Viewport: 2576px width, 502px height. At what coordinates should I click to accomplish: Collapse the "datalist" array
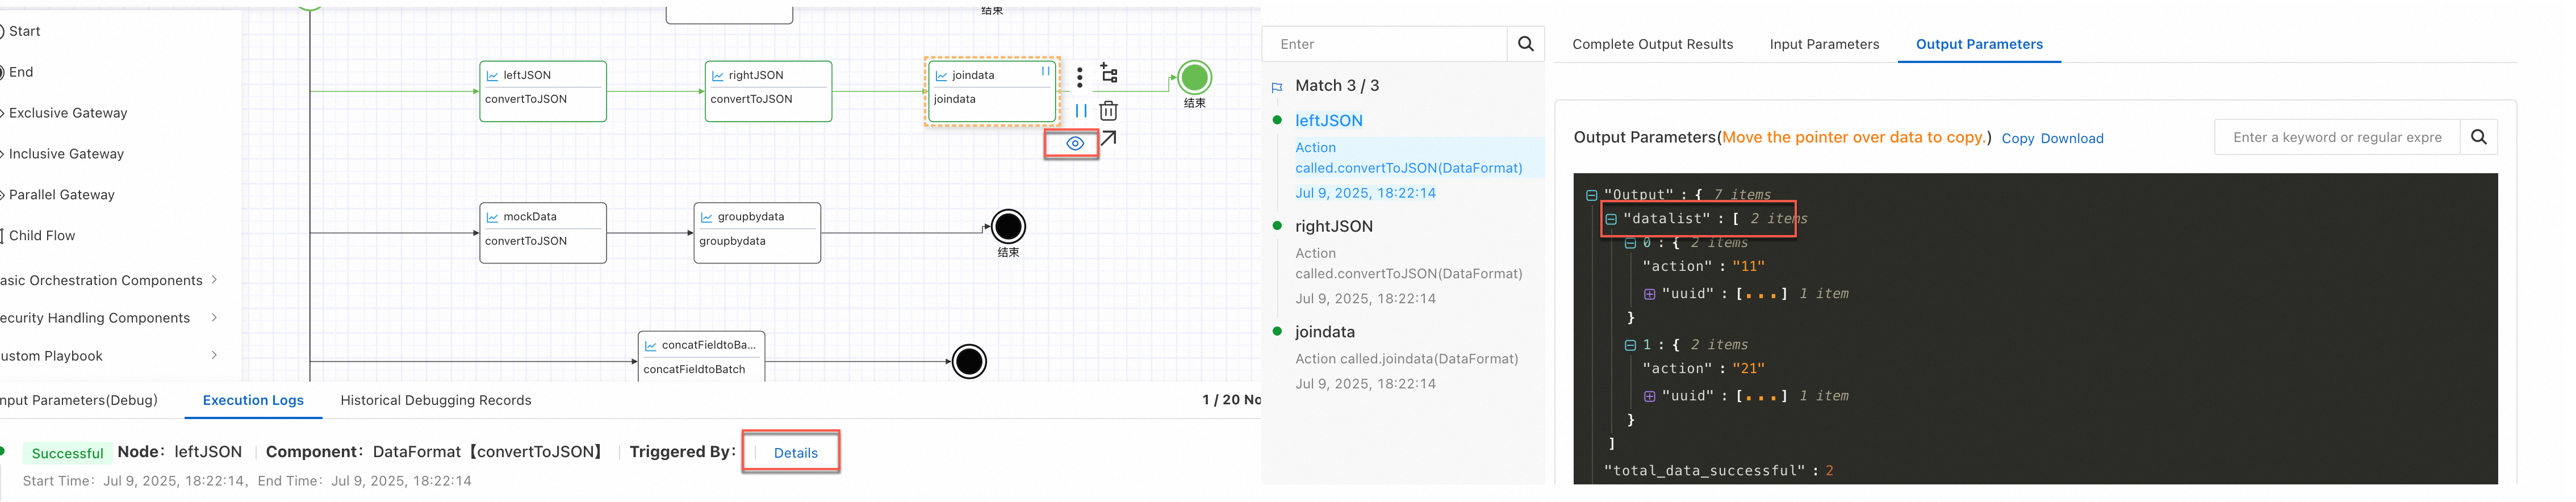coord(1611,220)
